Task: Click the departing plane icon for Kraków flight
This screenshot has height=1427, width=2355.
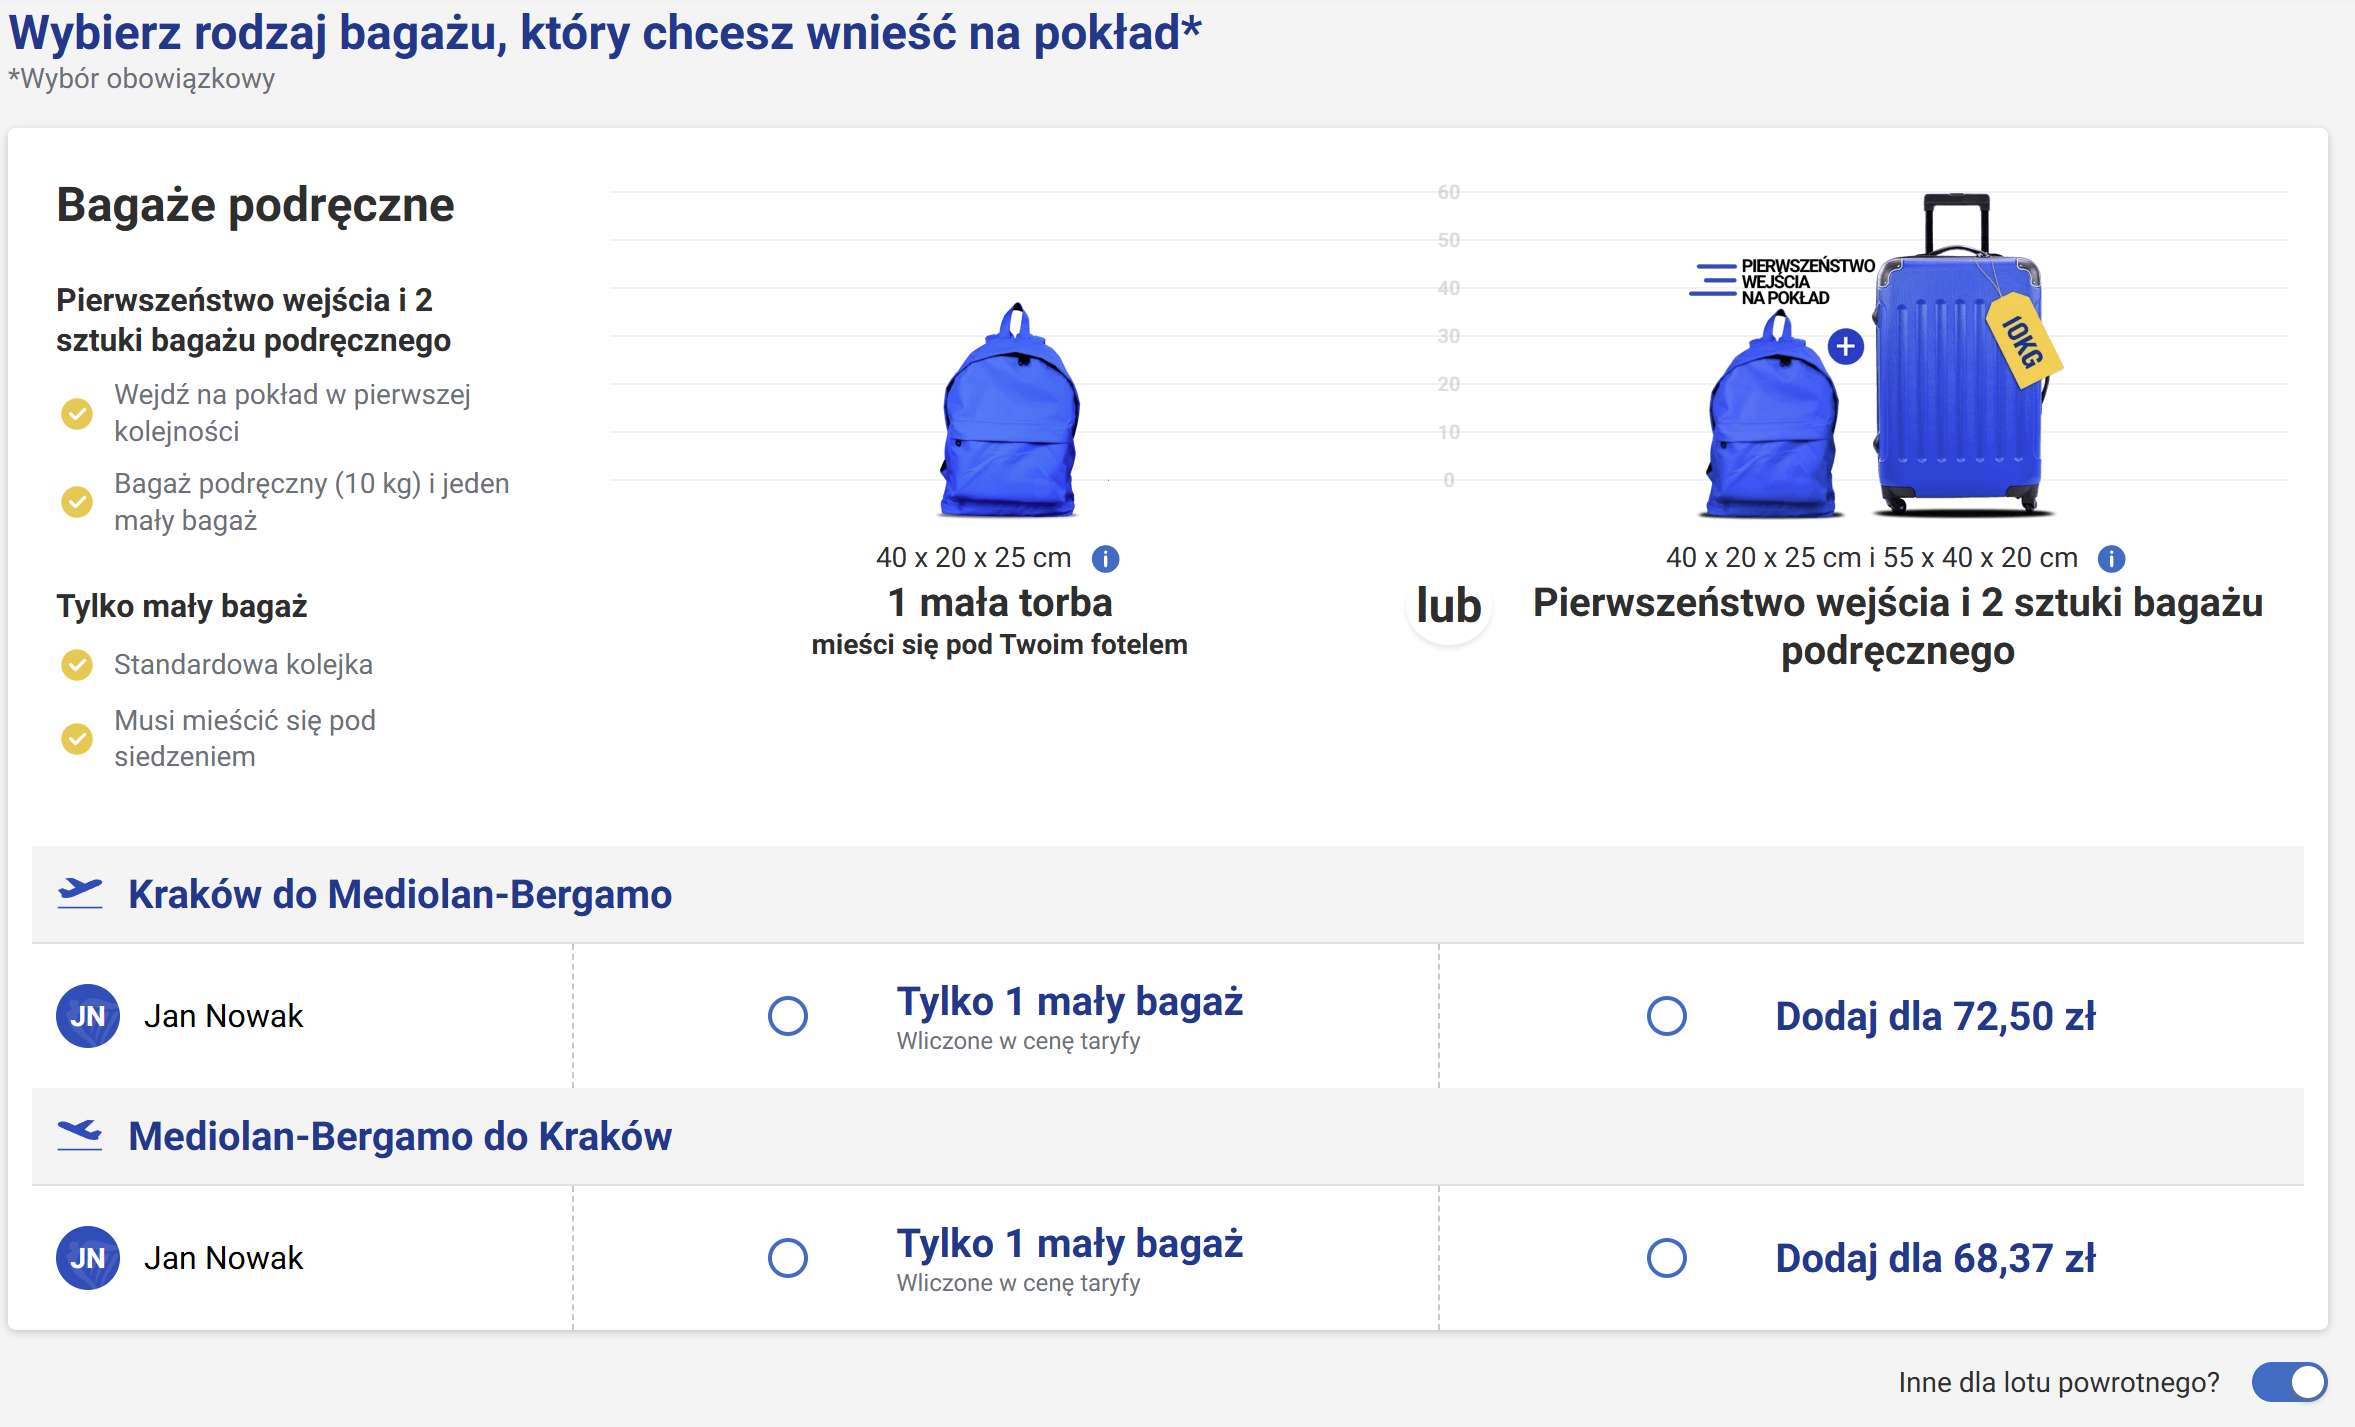Action: click(80, 893)
